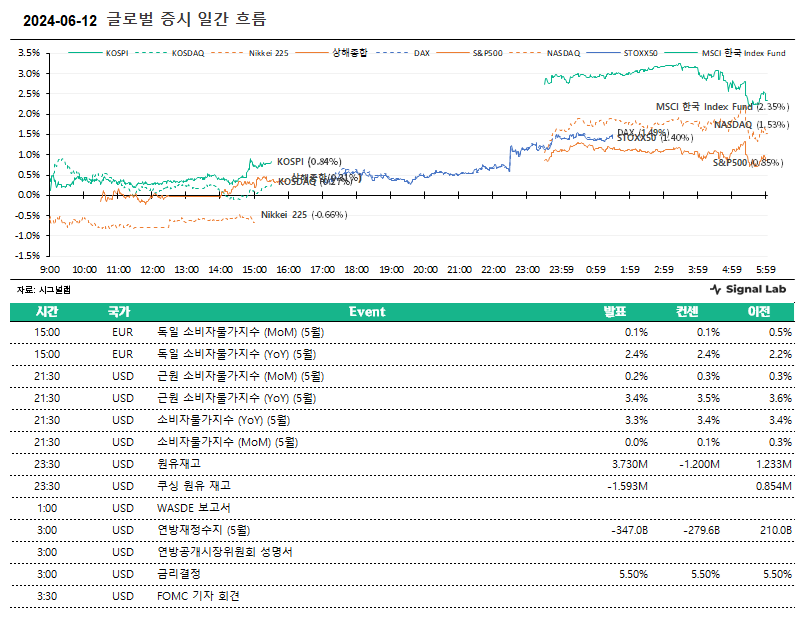Click the 3:30 time cell
The width and height of the screenshot is (805, 621).
[47, 596]
